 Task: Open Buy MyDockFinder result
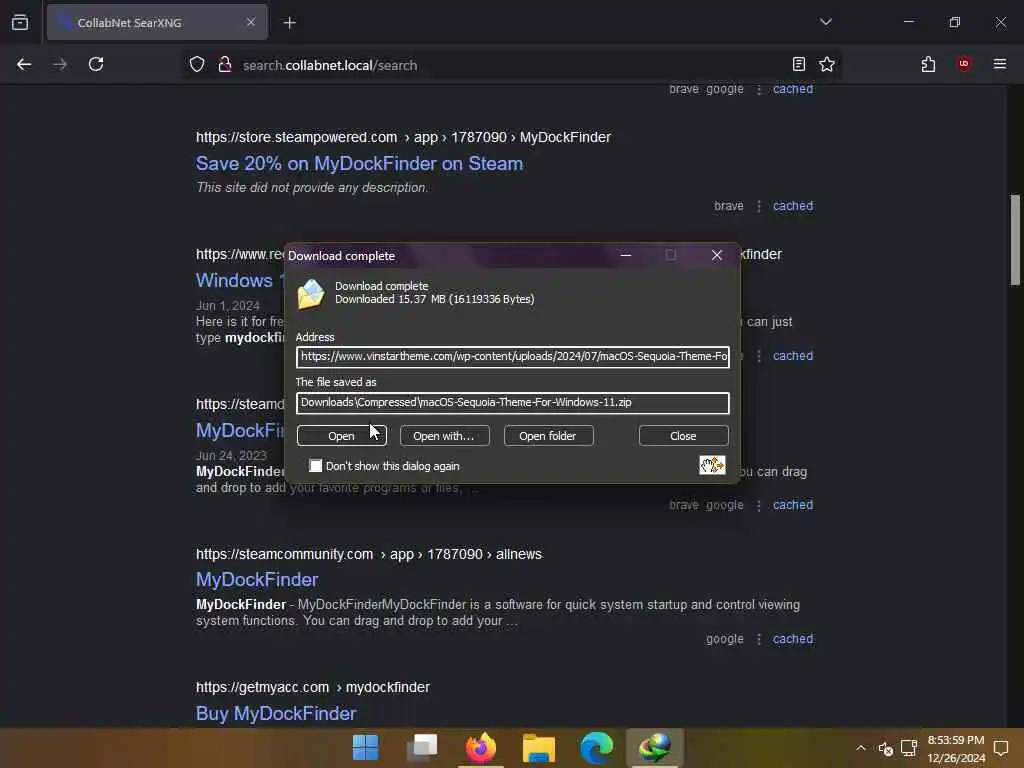(x=276, y=713)
